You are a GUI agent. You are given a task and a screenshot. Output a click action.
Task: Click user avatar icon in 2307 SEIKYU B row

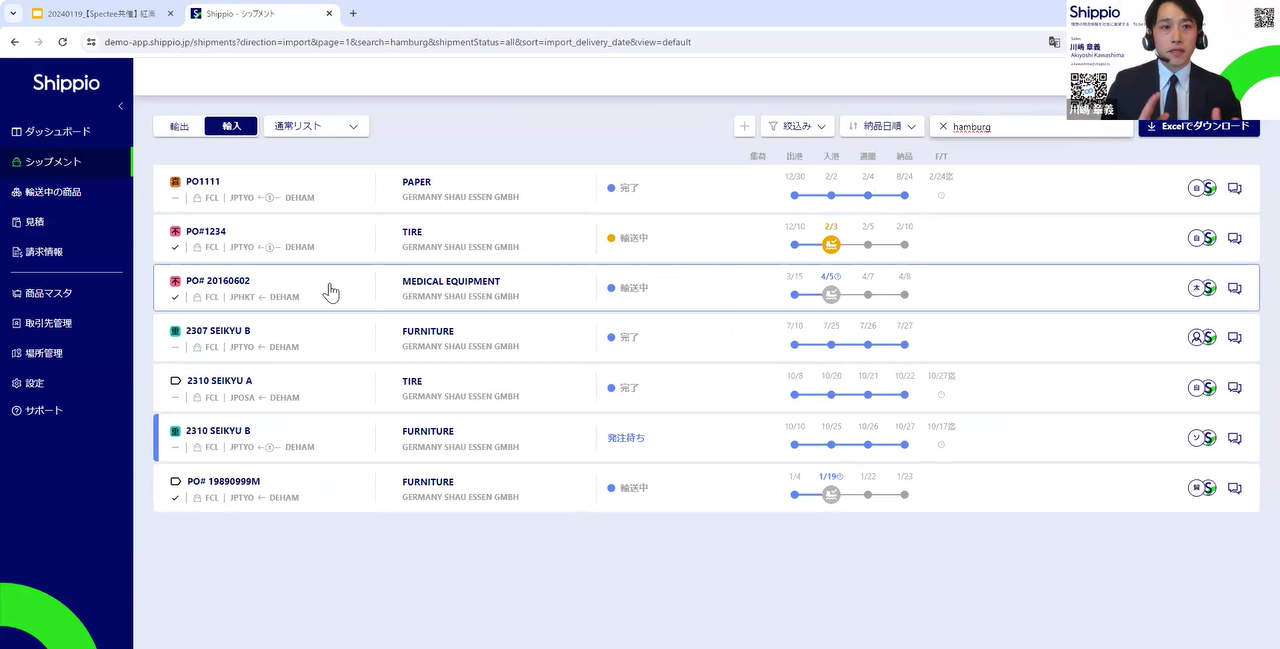pos(1196,338)
